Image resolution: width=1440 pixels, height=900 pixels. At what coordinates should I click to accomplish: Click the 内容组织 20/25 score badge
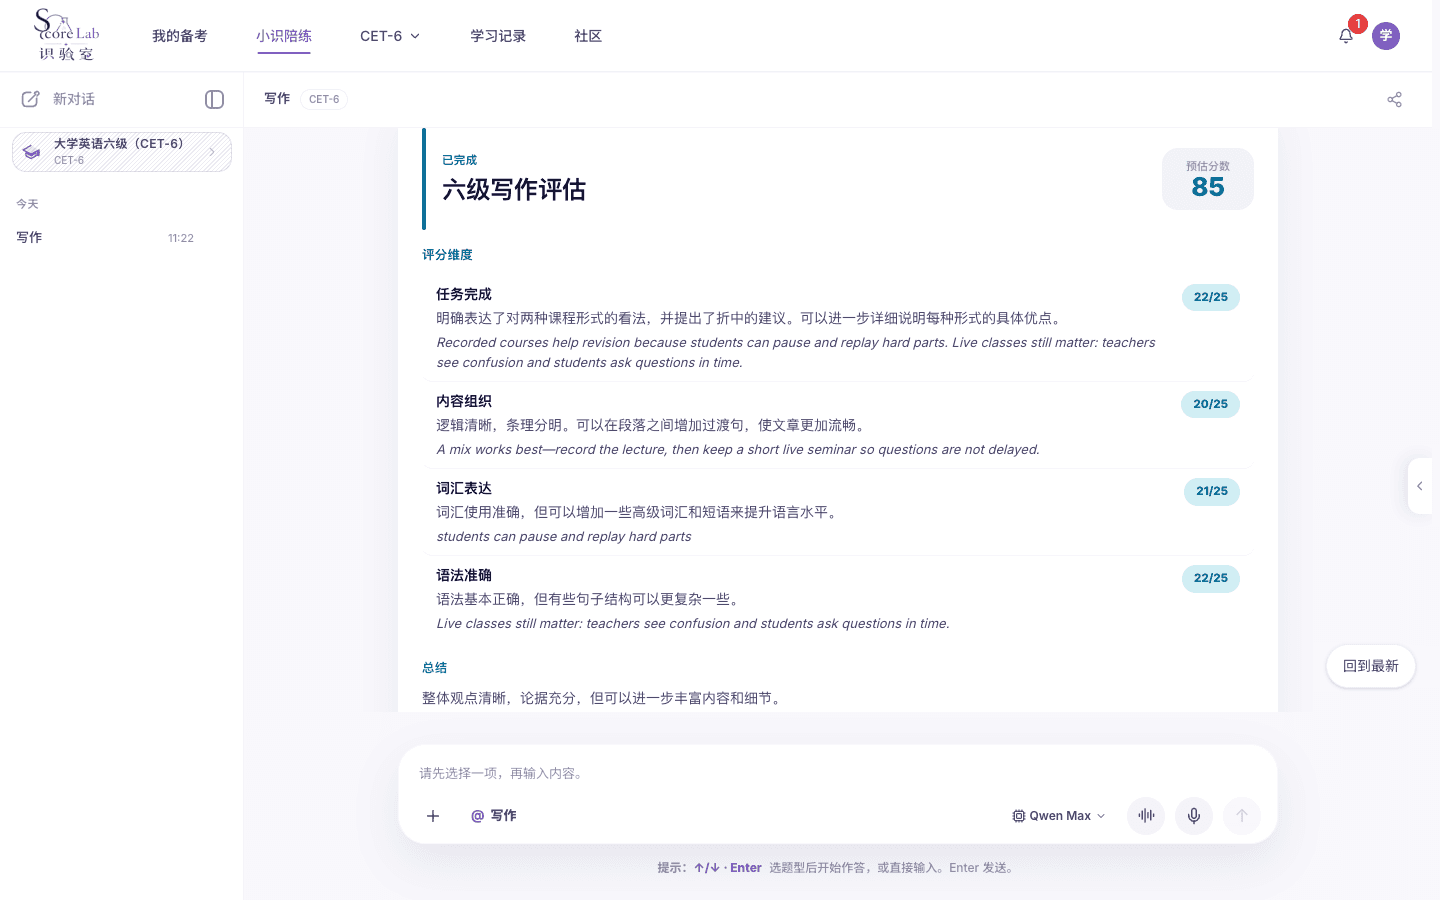1210,404
